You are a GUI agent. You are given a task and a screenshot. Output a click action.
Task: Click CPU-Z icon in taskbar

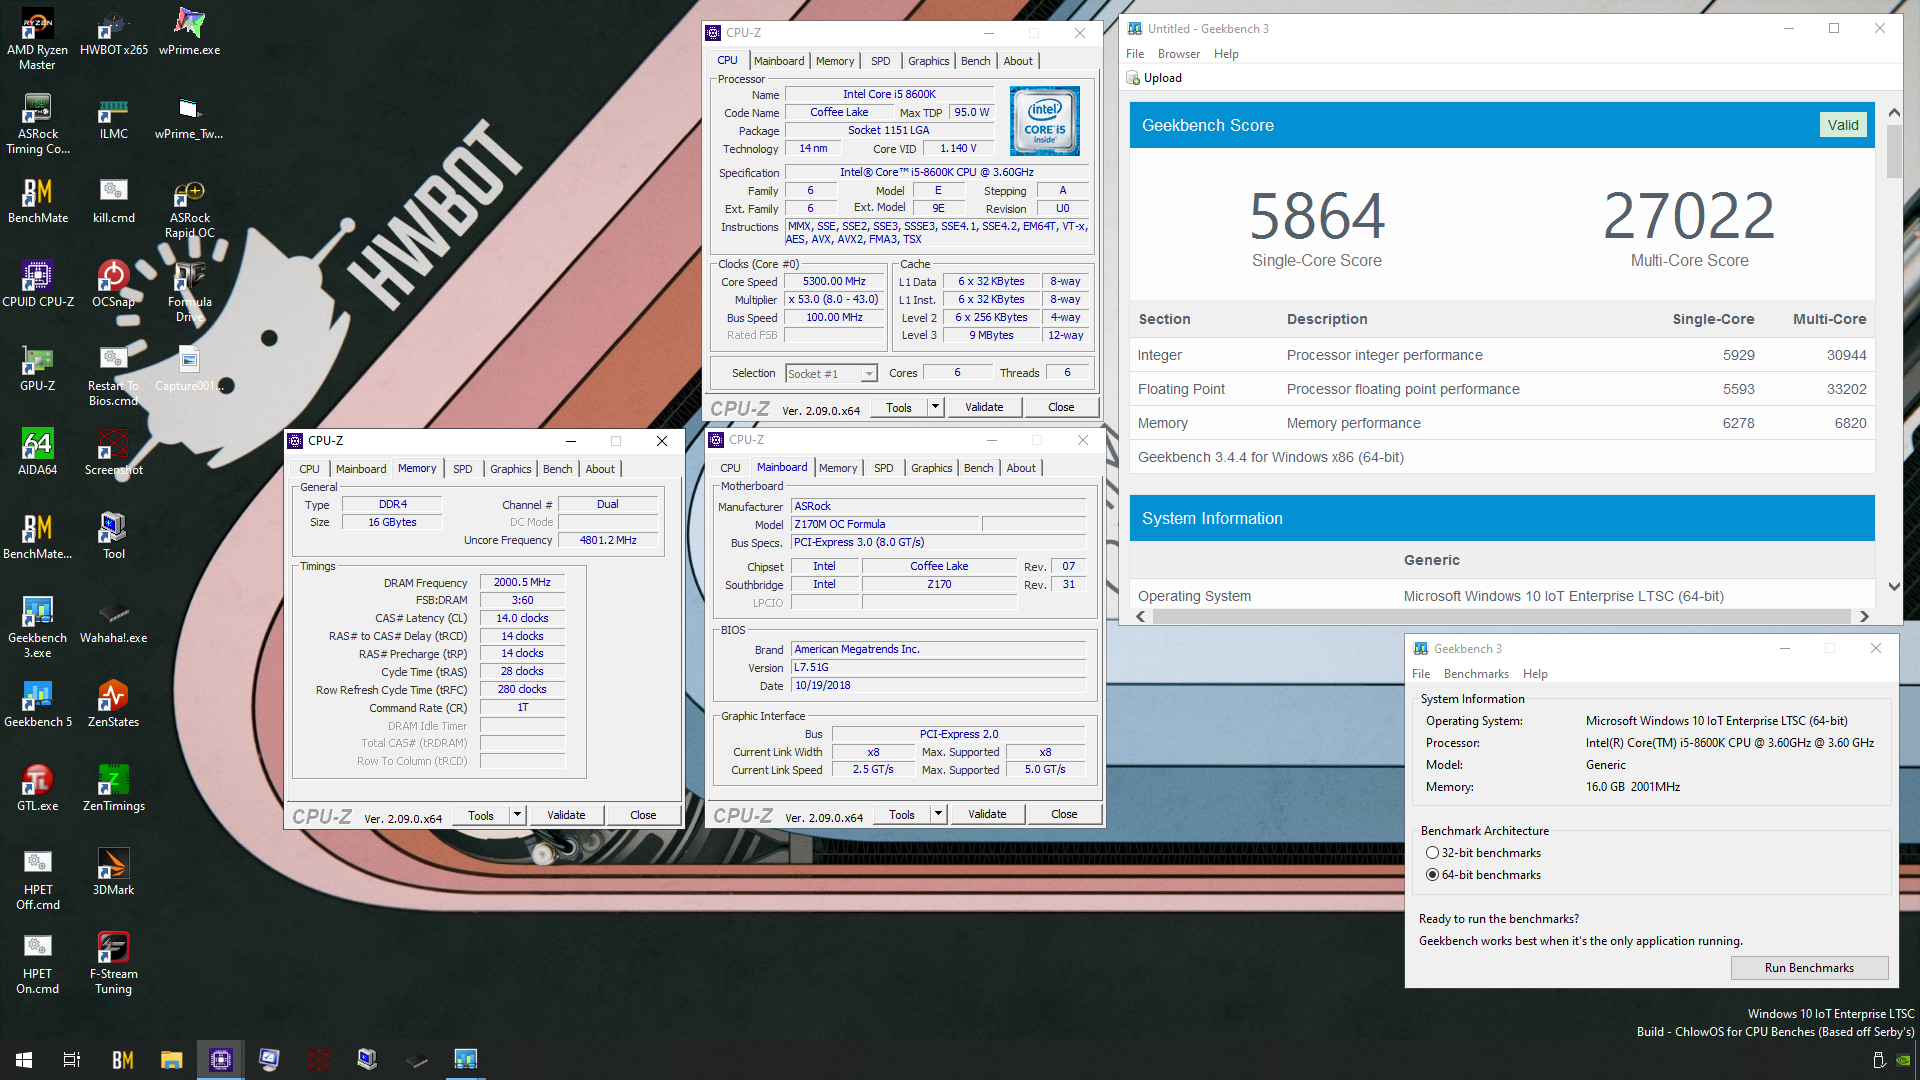point(221,1059)
